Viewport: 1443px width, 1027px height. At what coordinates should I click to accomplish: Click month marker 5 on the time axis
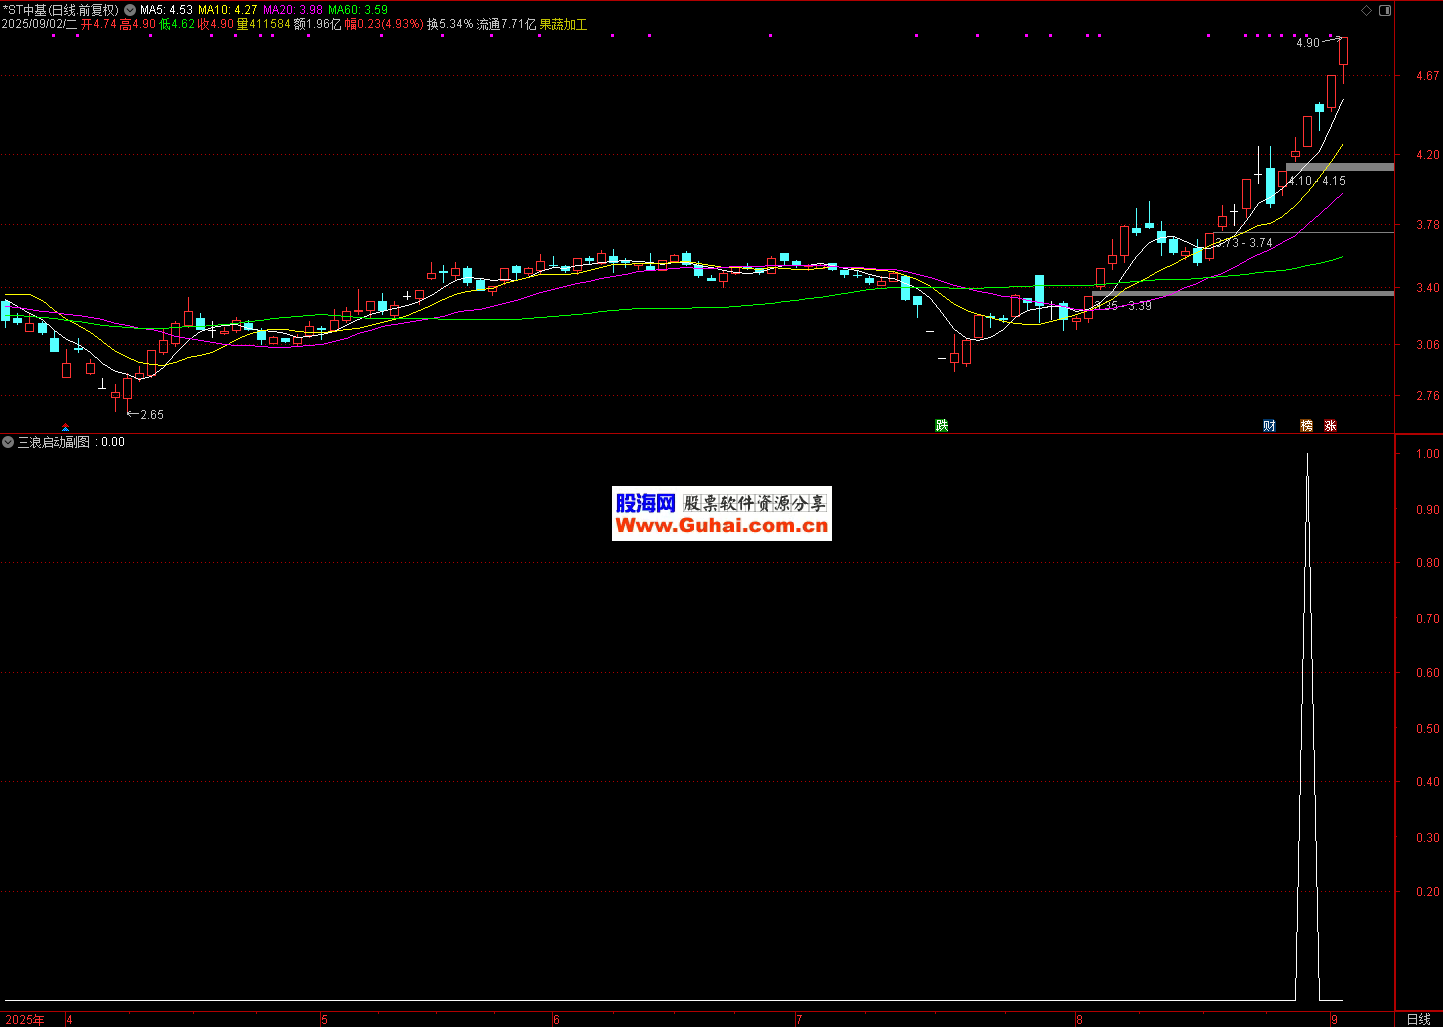(324, 1020)
